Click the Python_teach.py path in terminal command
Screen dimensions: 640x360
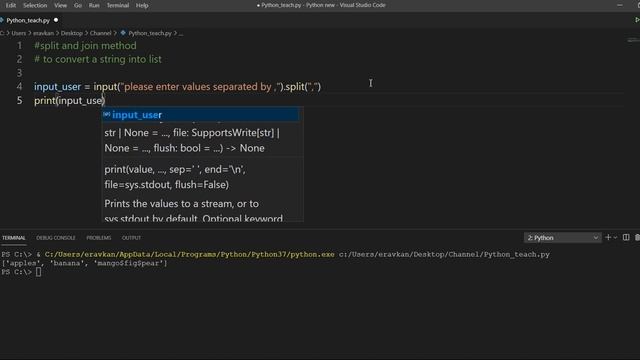pos(444,254)
